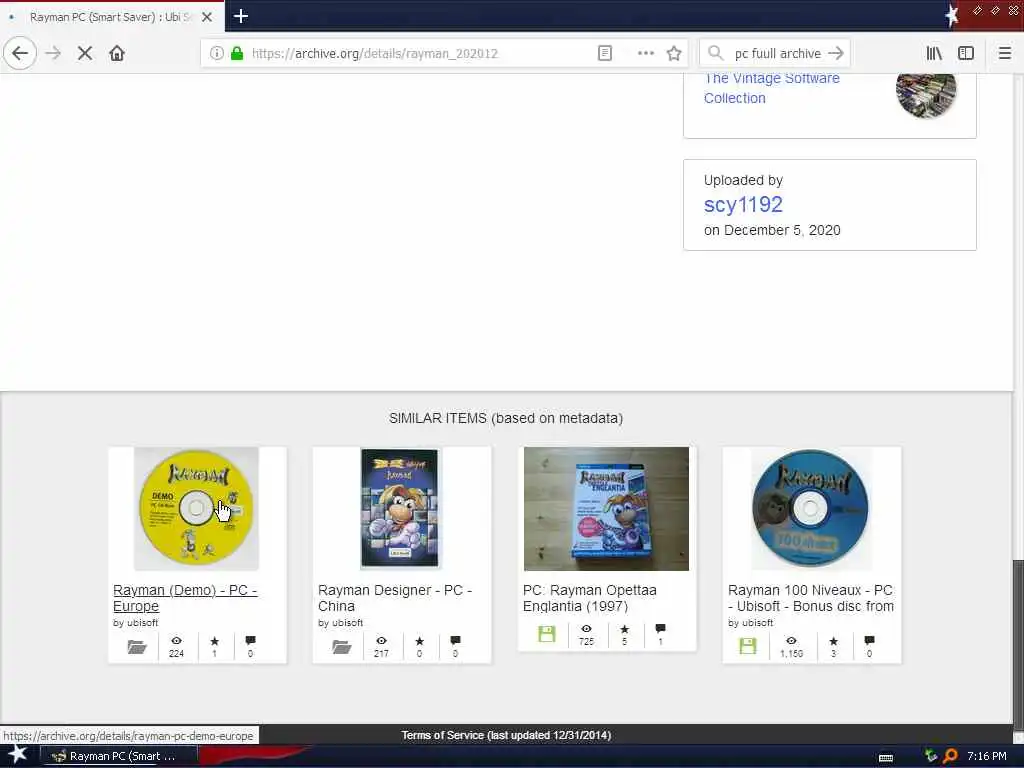
Task: Go back to the previous page
Action: tap(20, 54)
